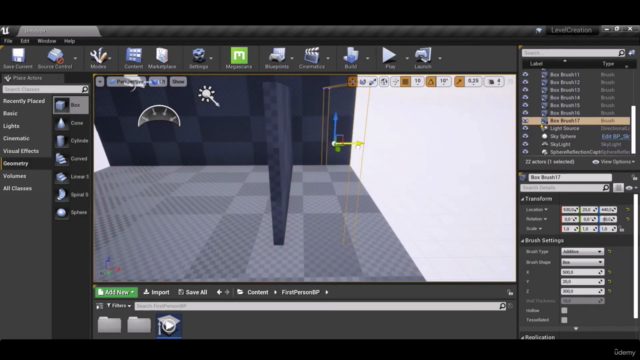Click the Build toolbar icon

[351, 58]
